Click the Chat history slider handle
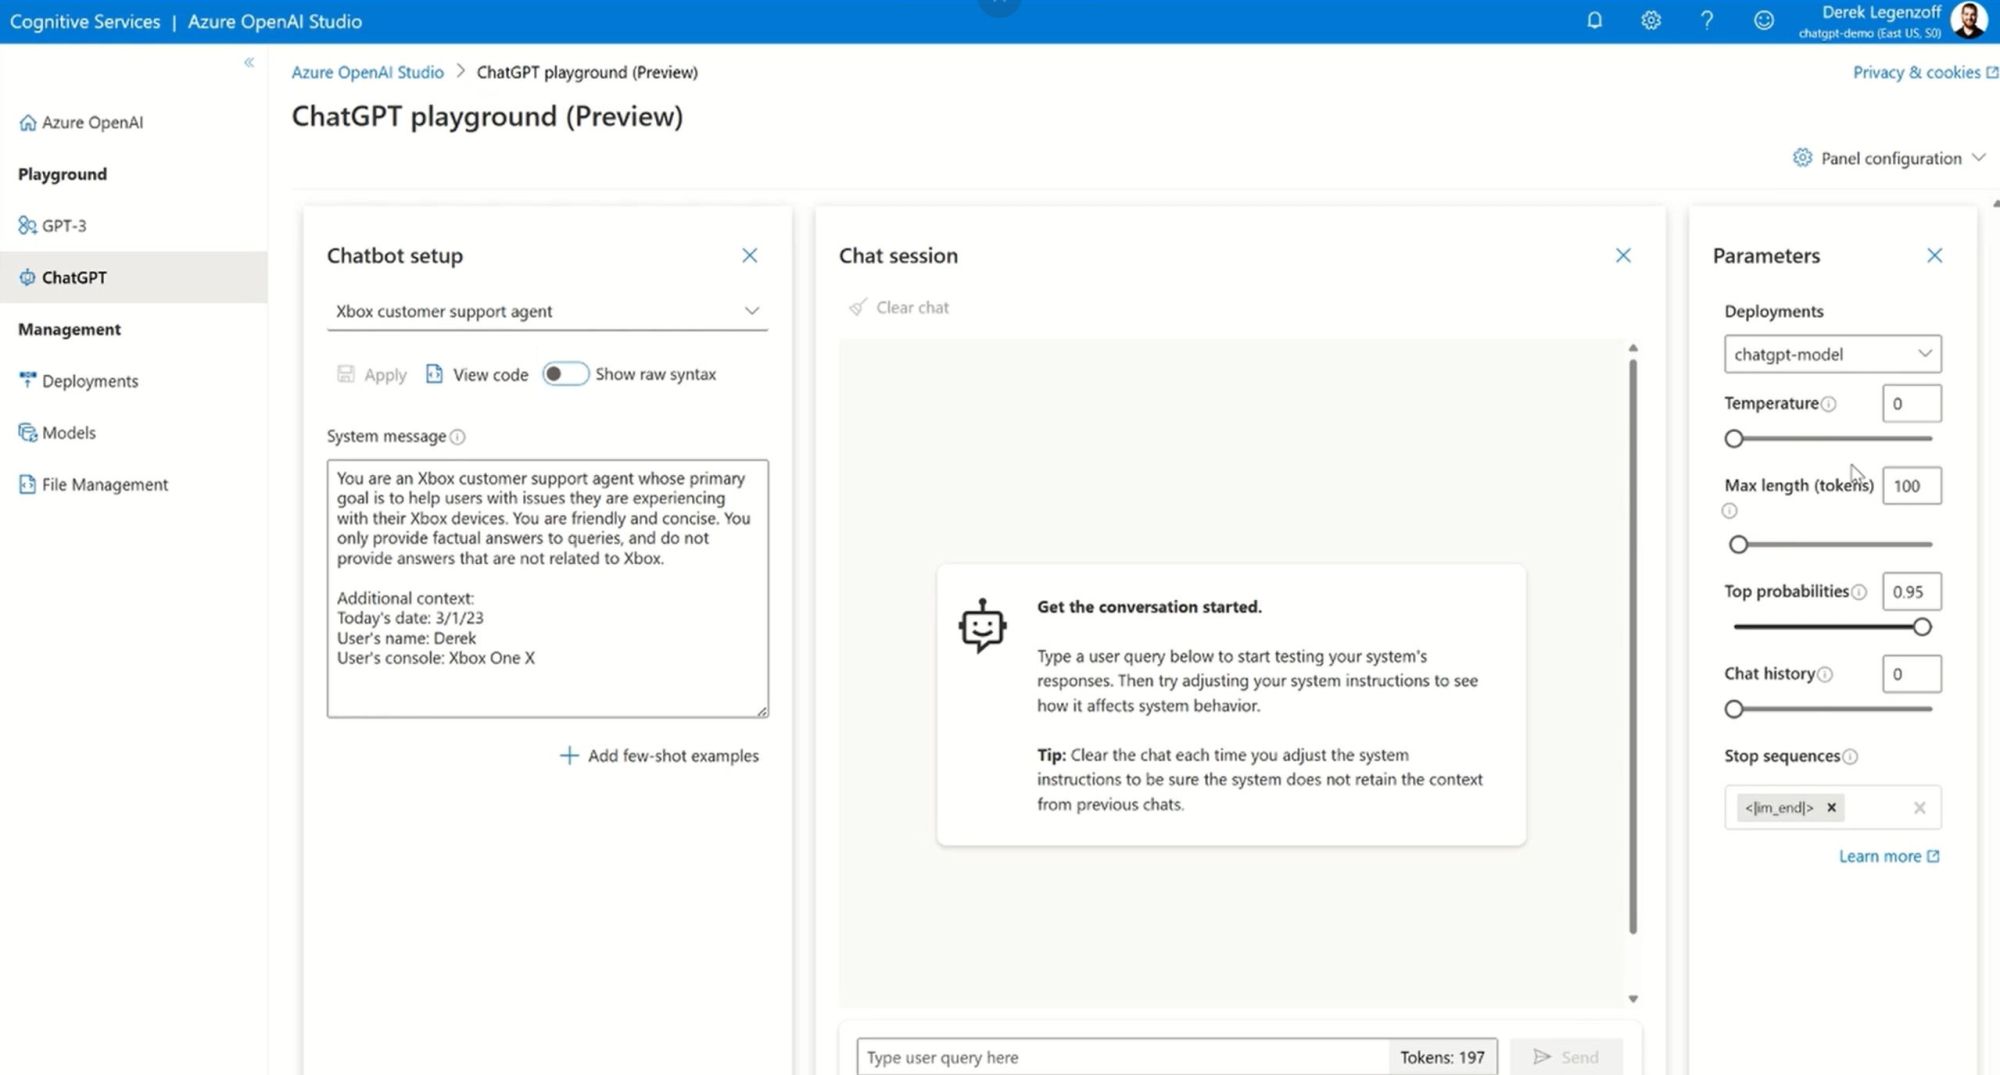Image resolution: width=2000 pixels, height=1075 pixels. click(1734, 710)
